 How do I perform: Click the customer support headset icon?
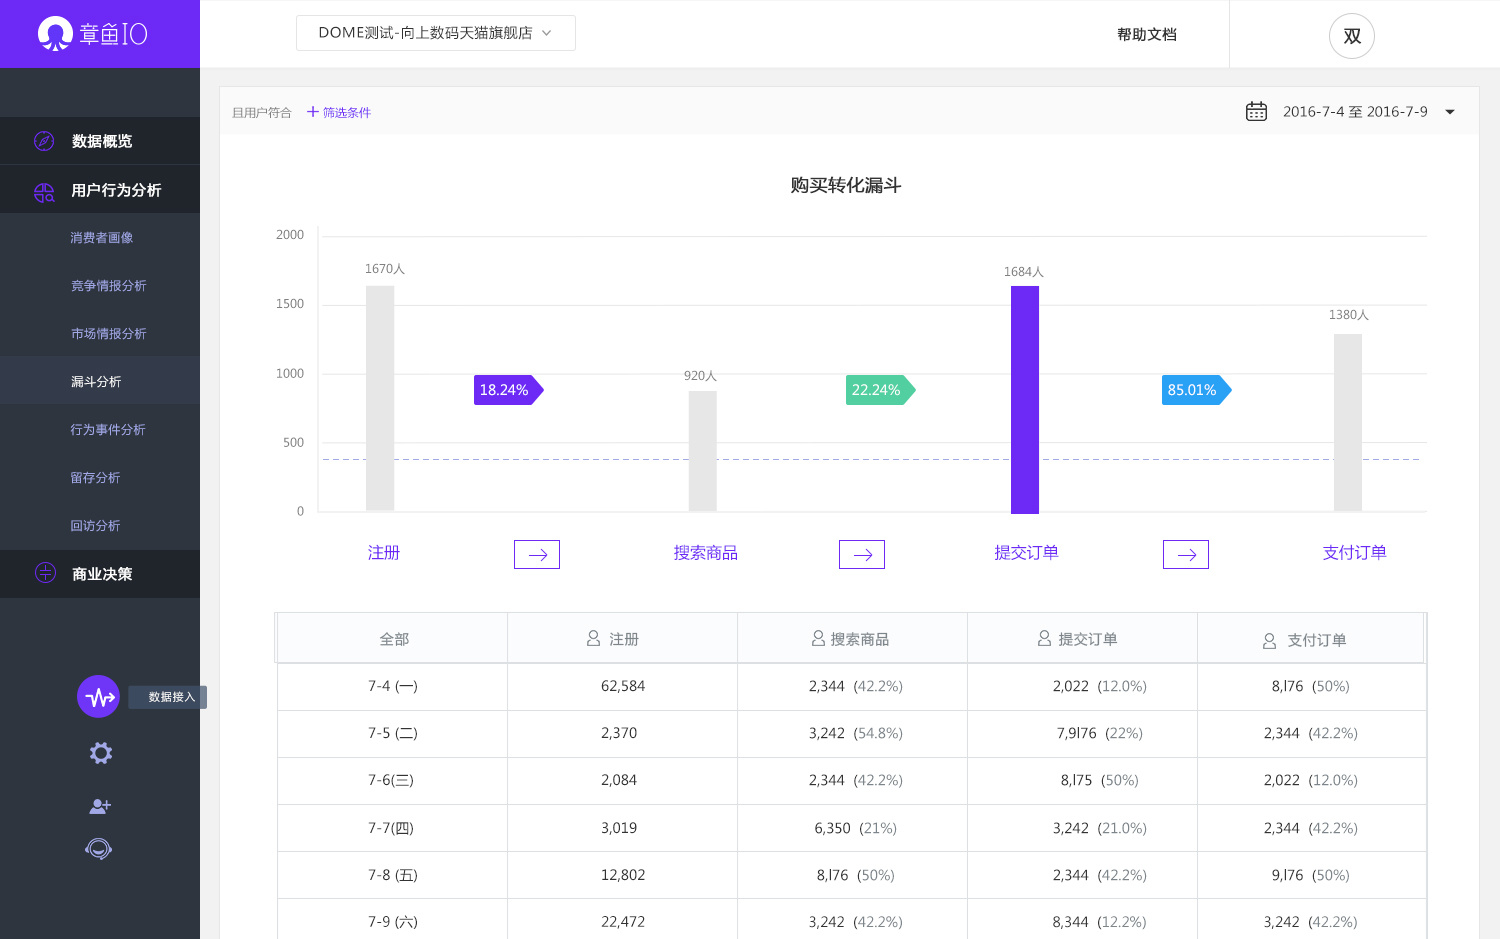tap(99, 849)
